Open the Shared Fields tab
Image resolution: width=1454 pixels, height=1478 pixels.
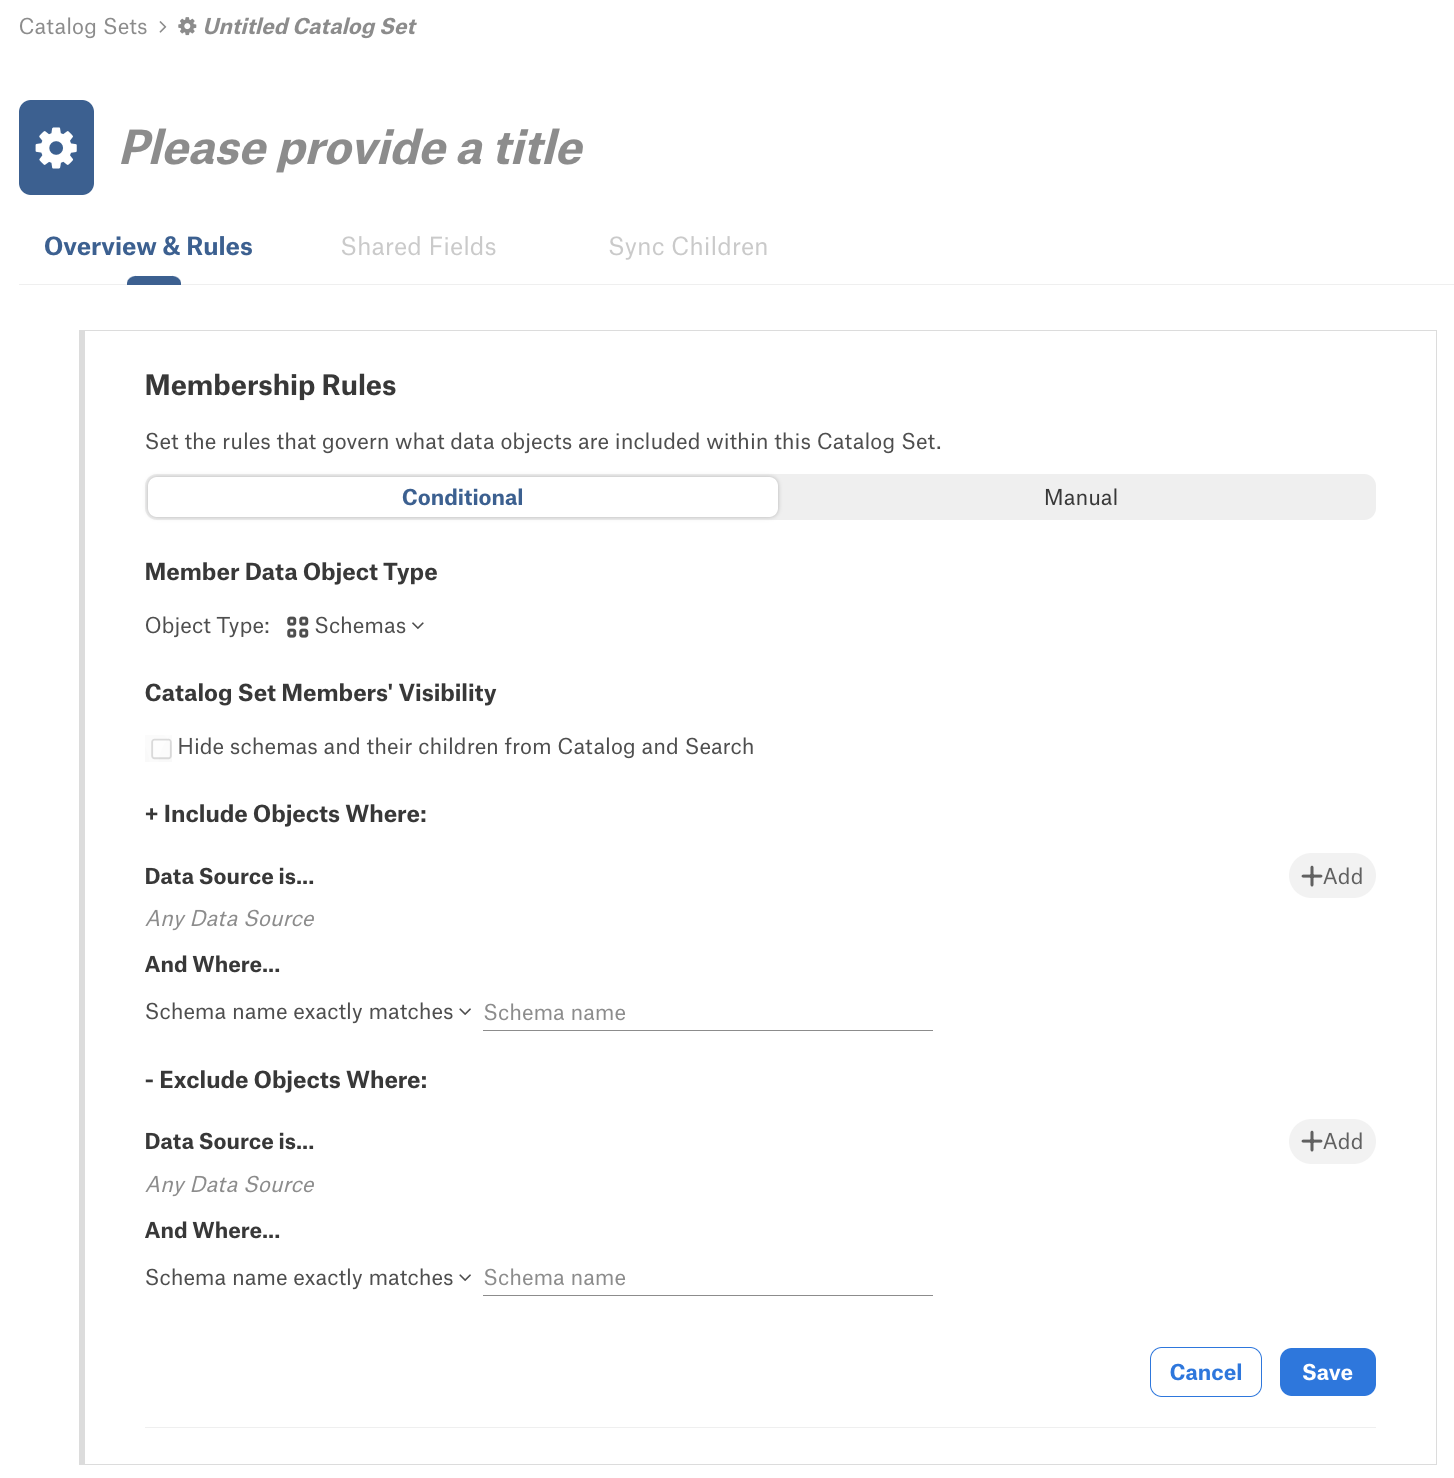click(x=418, y=247)
